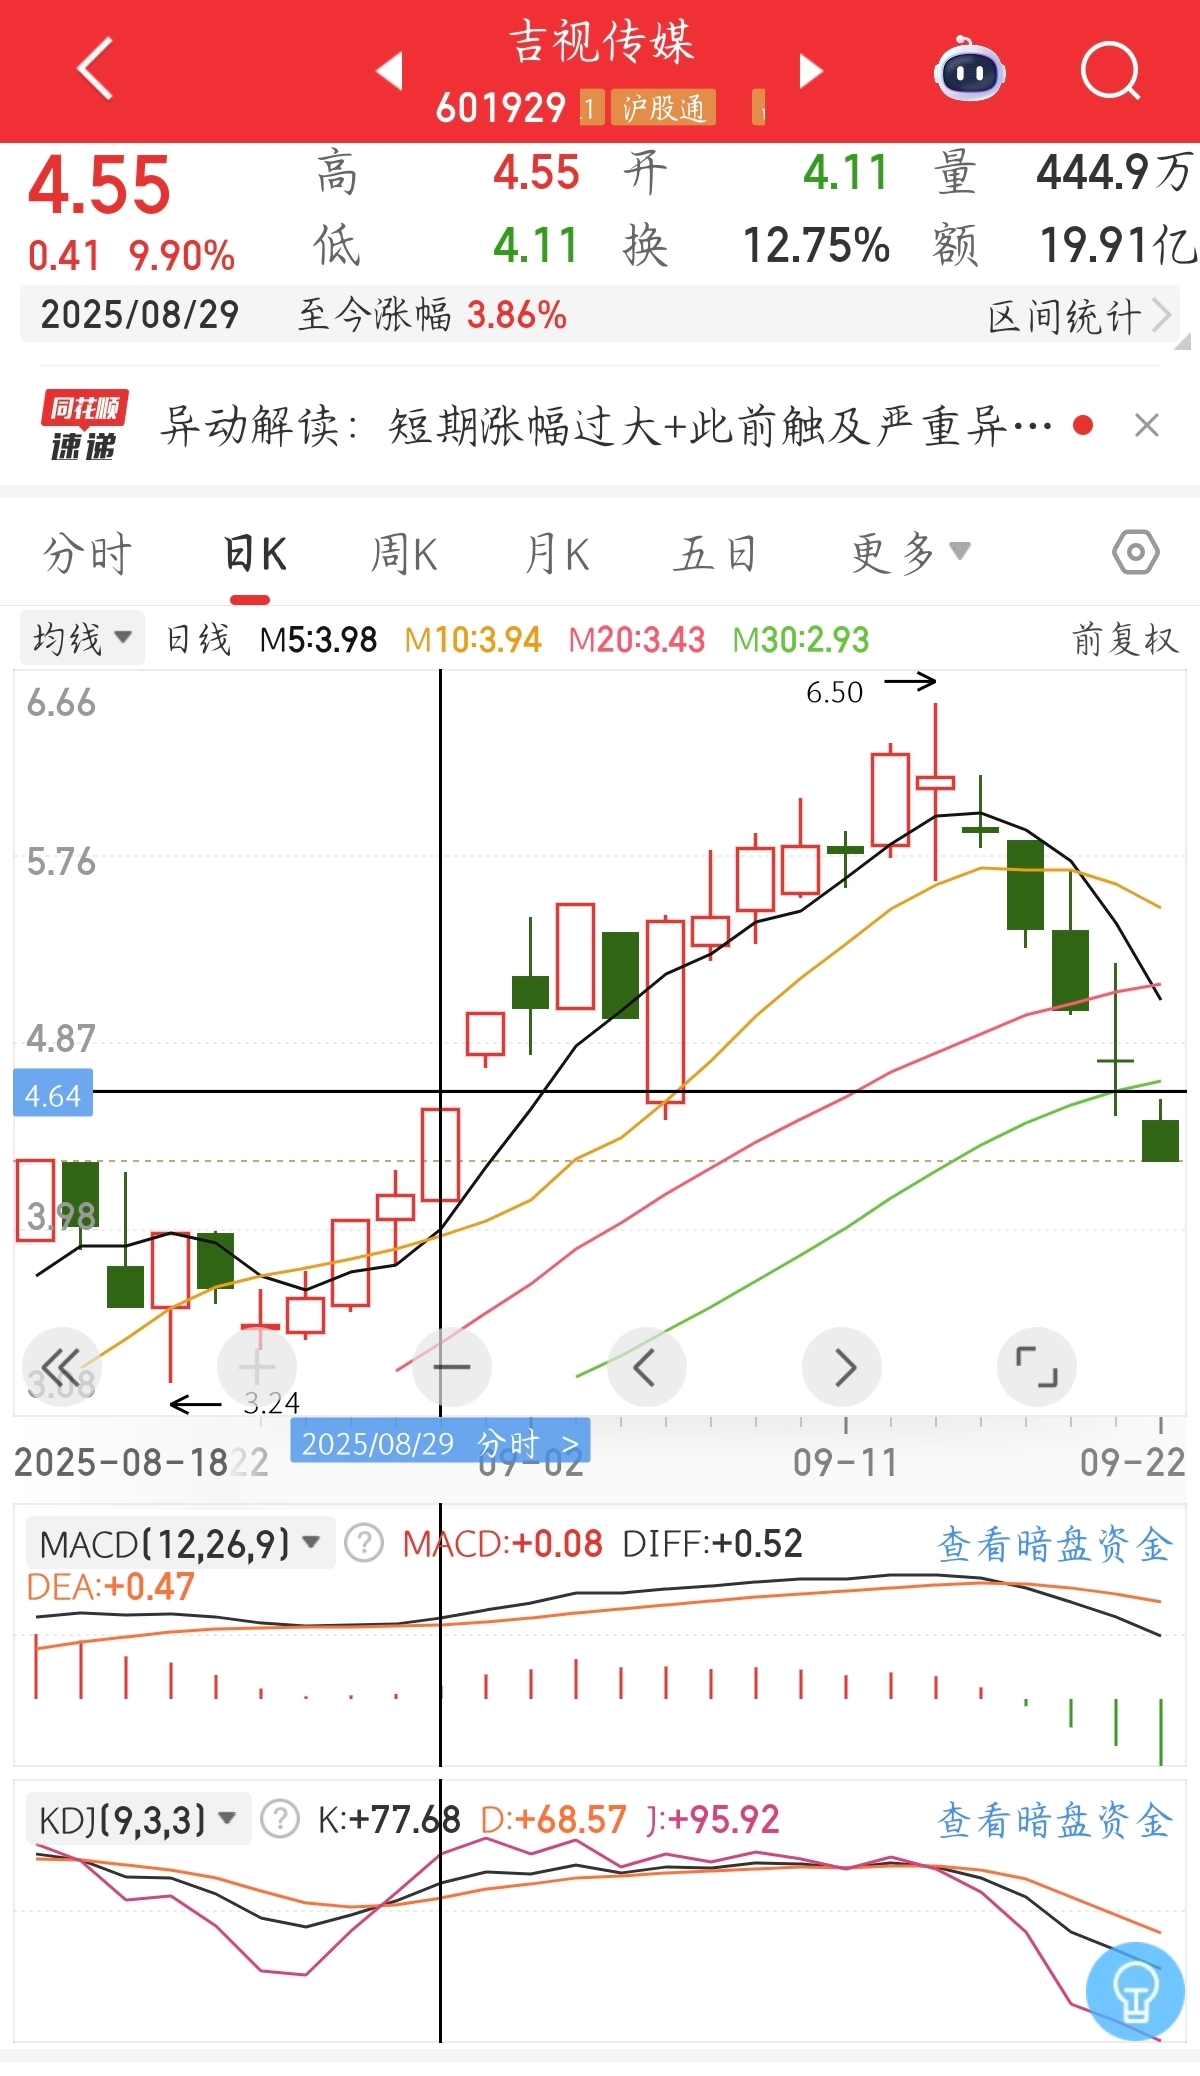Tap the floating lightbulb tips button
The height and width of the screenshot is (2076, 1200).
[1135, 1991]
